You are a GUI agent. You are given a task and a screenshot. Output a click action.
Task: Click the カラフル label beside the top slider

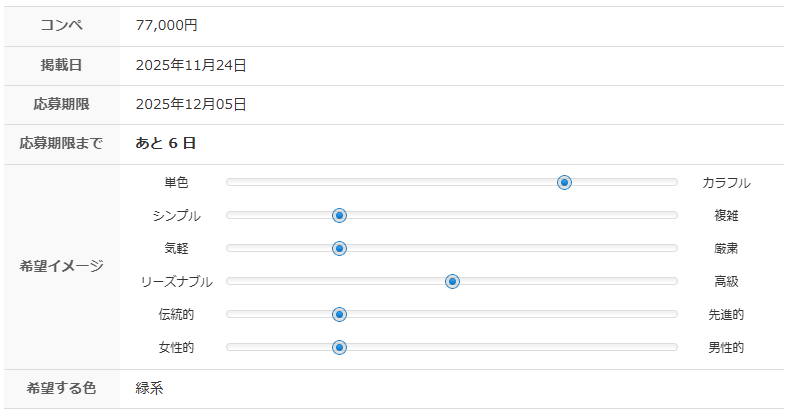click(x=726, y=183)
